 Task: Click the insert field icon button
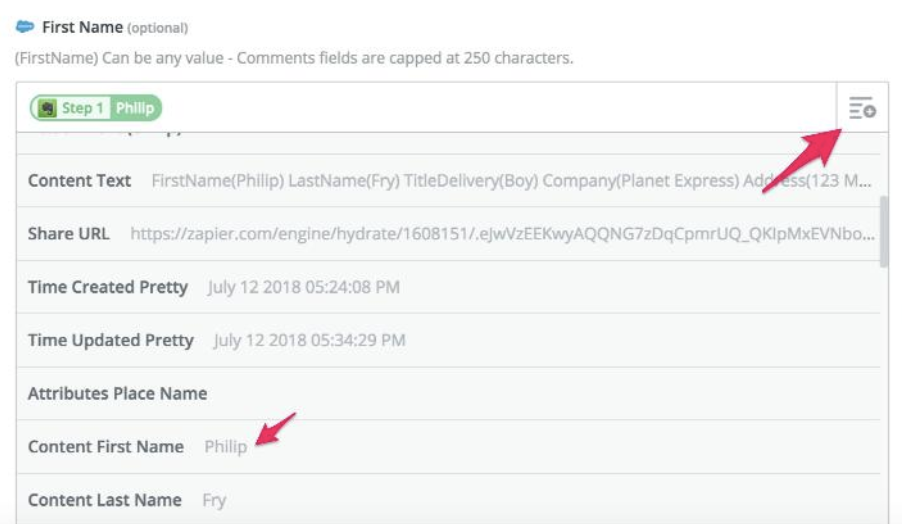tap(862, 108)
